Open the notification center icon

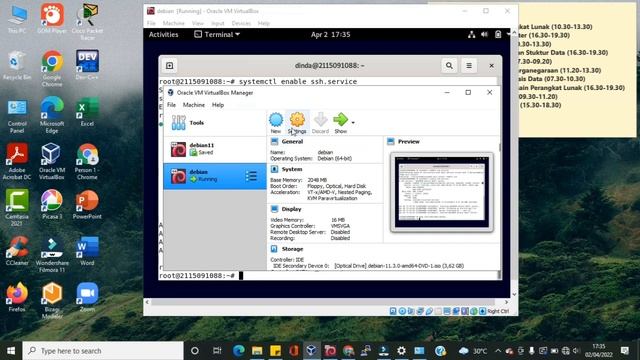coord(625,351)
